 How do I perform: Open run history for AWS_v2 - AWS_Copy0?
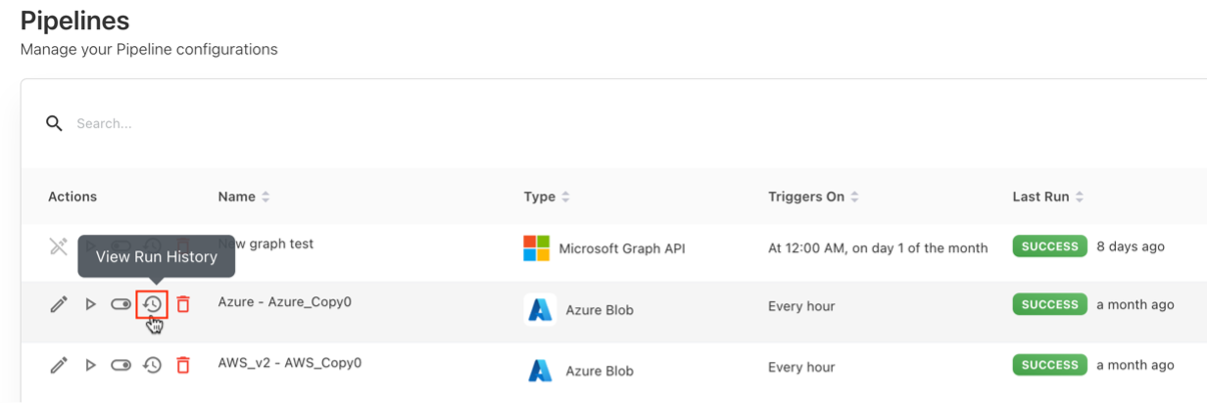[x=152, y=365]
